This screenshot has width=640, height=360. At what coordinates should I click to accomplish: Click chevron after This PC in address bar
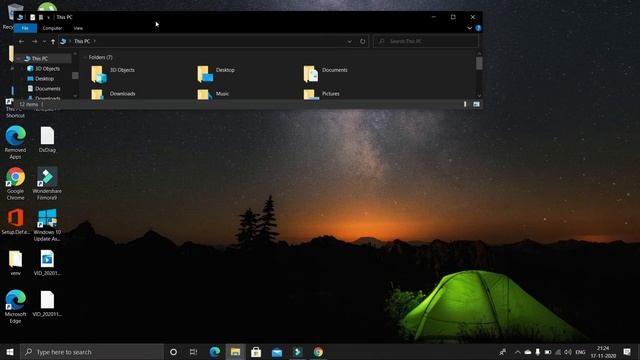95,41
